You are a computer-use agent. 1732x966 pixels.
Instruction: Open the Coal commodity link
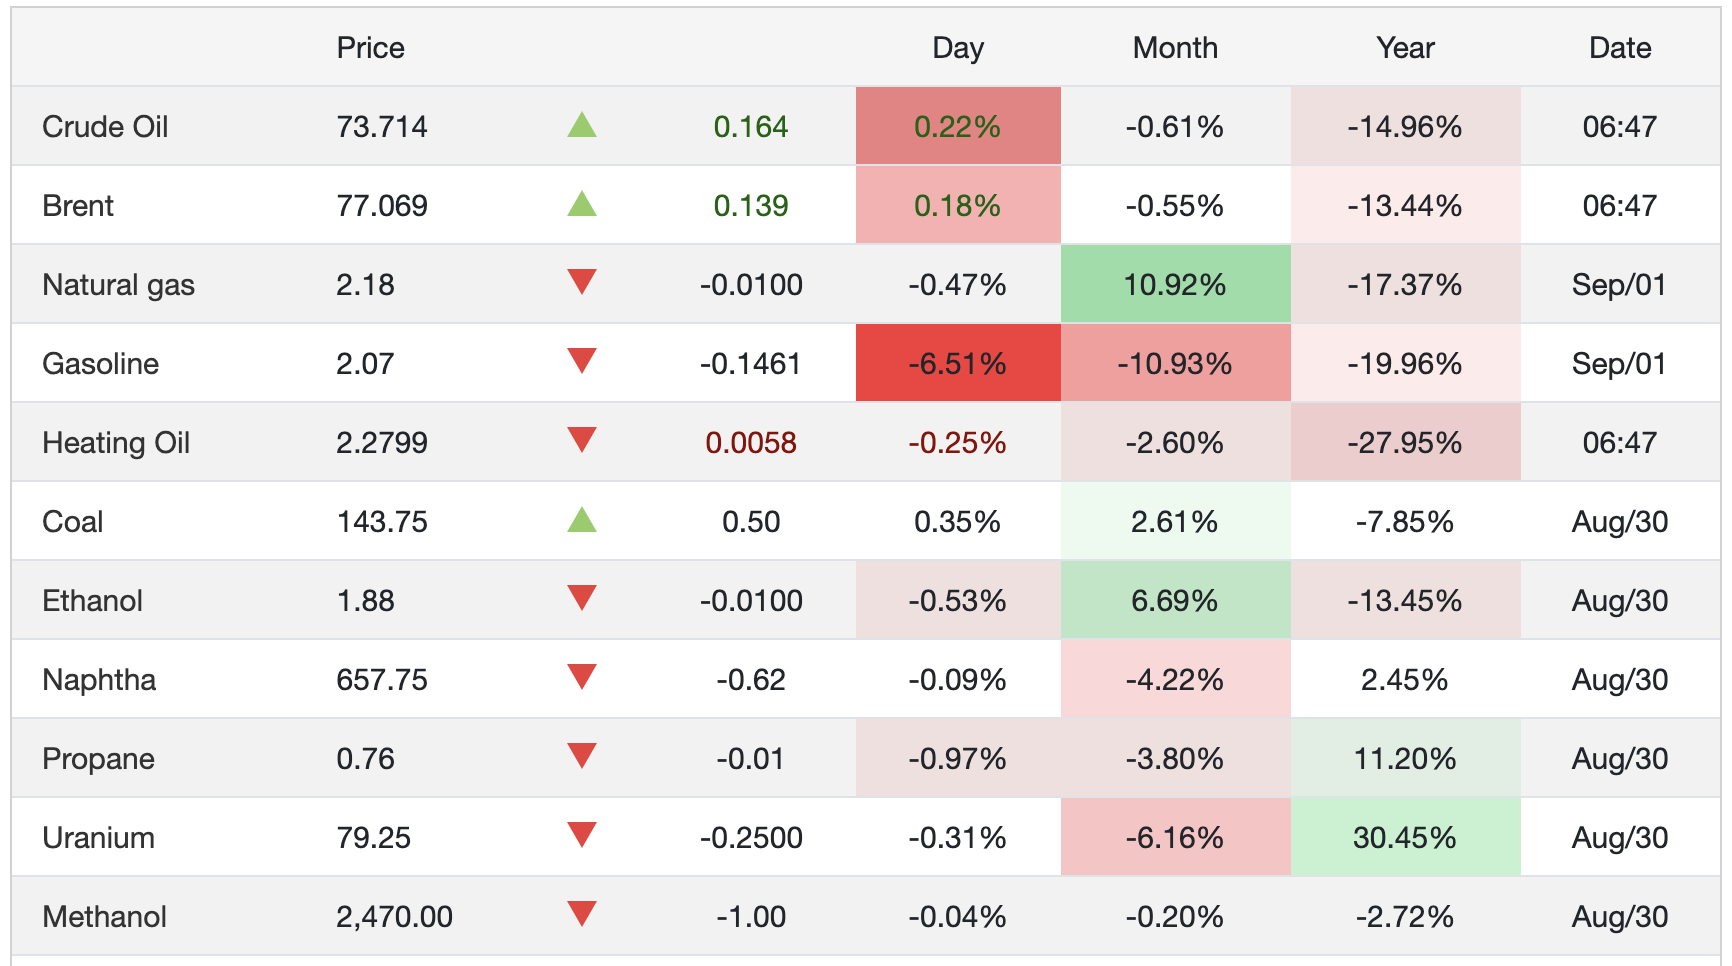(x=73, y=522)
